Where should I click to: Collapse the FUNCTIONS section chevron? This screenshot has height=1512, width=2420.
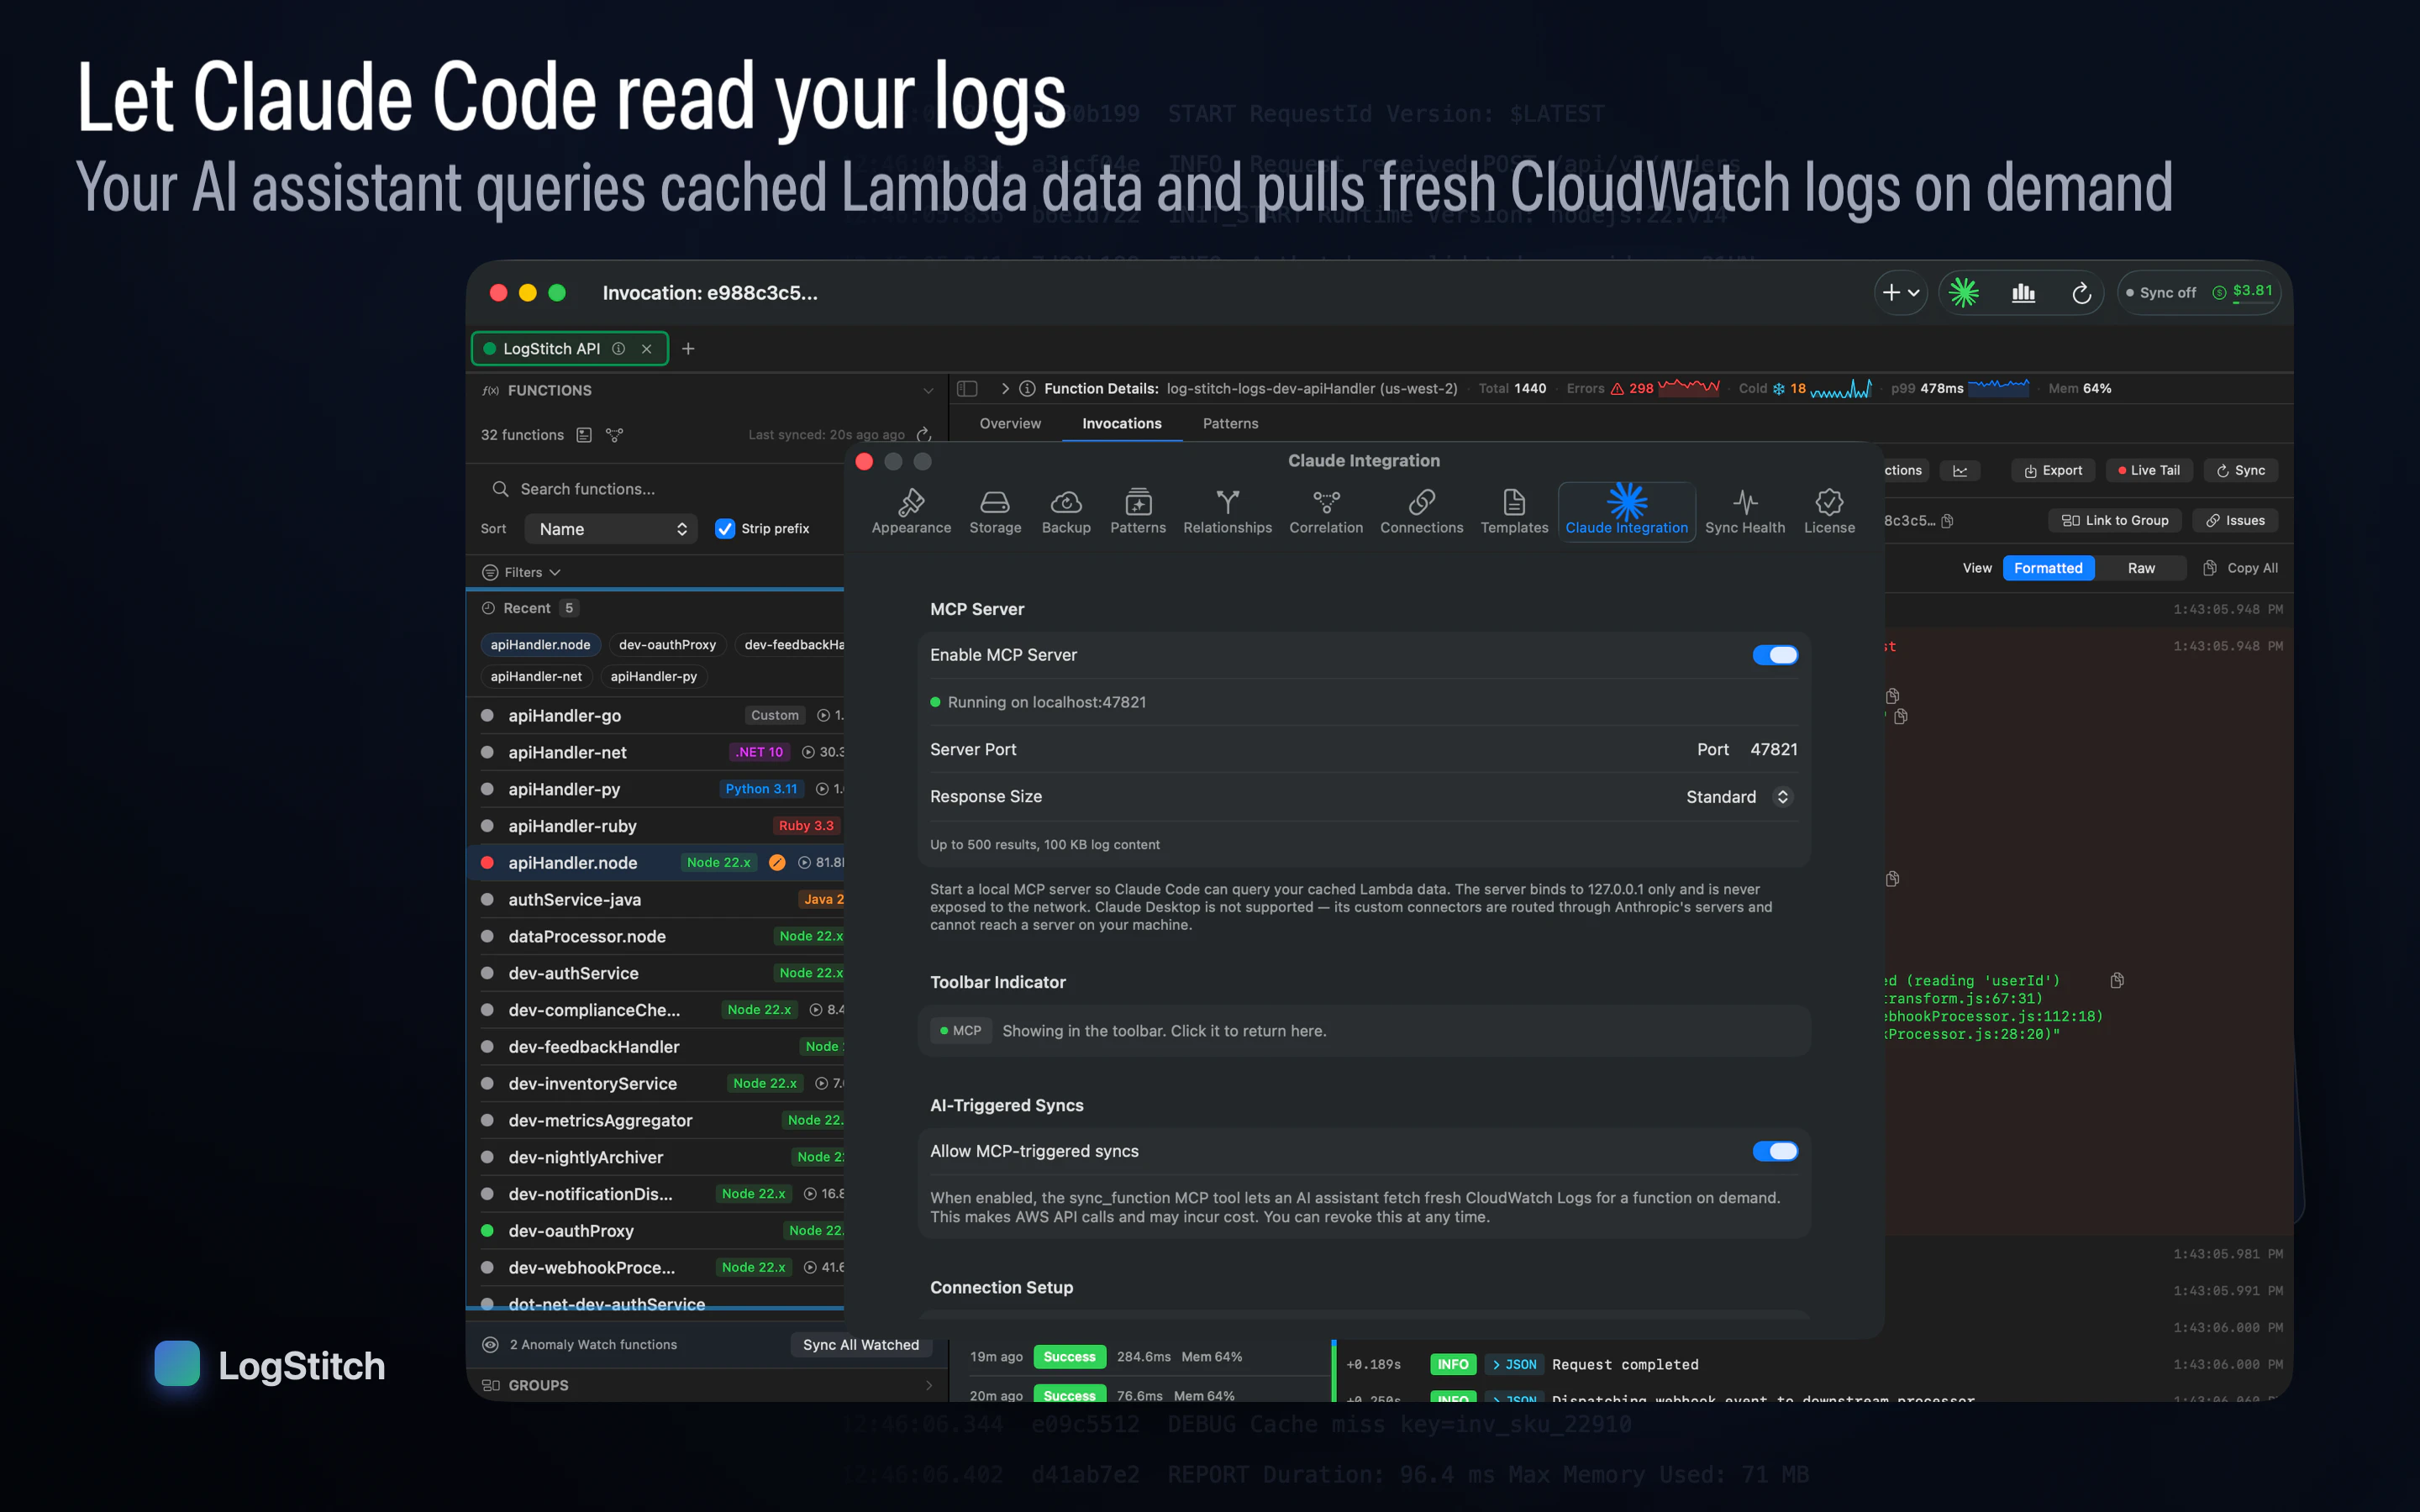(928, 390)
